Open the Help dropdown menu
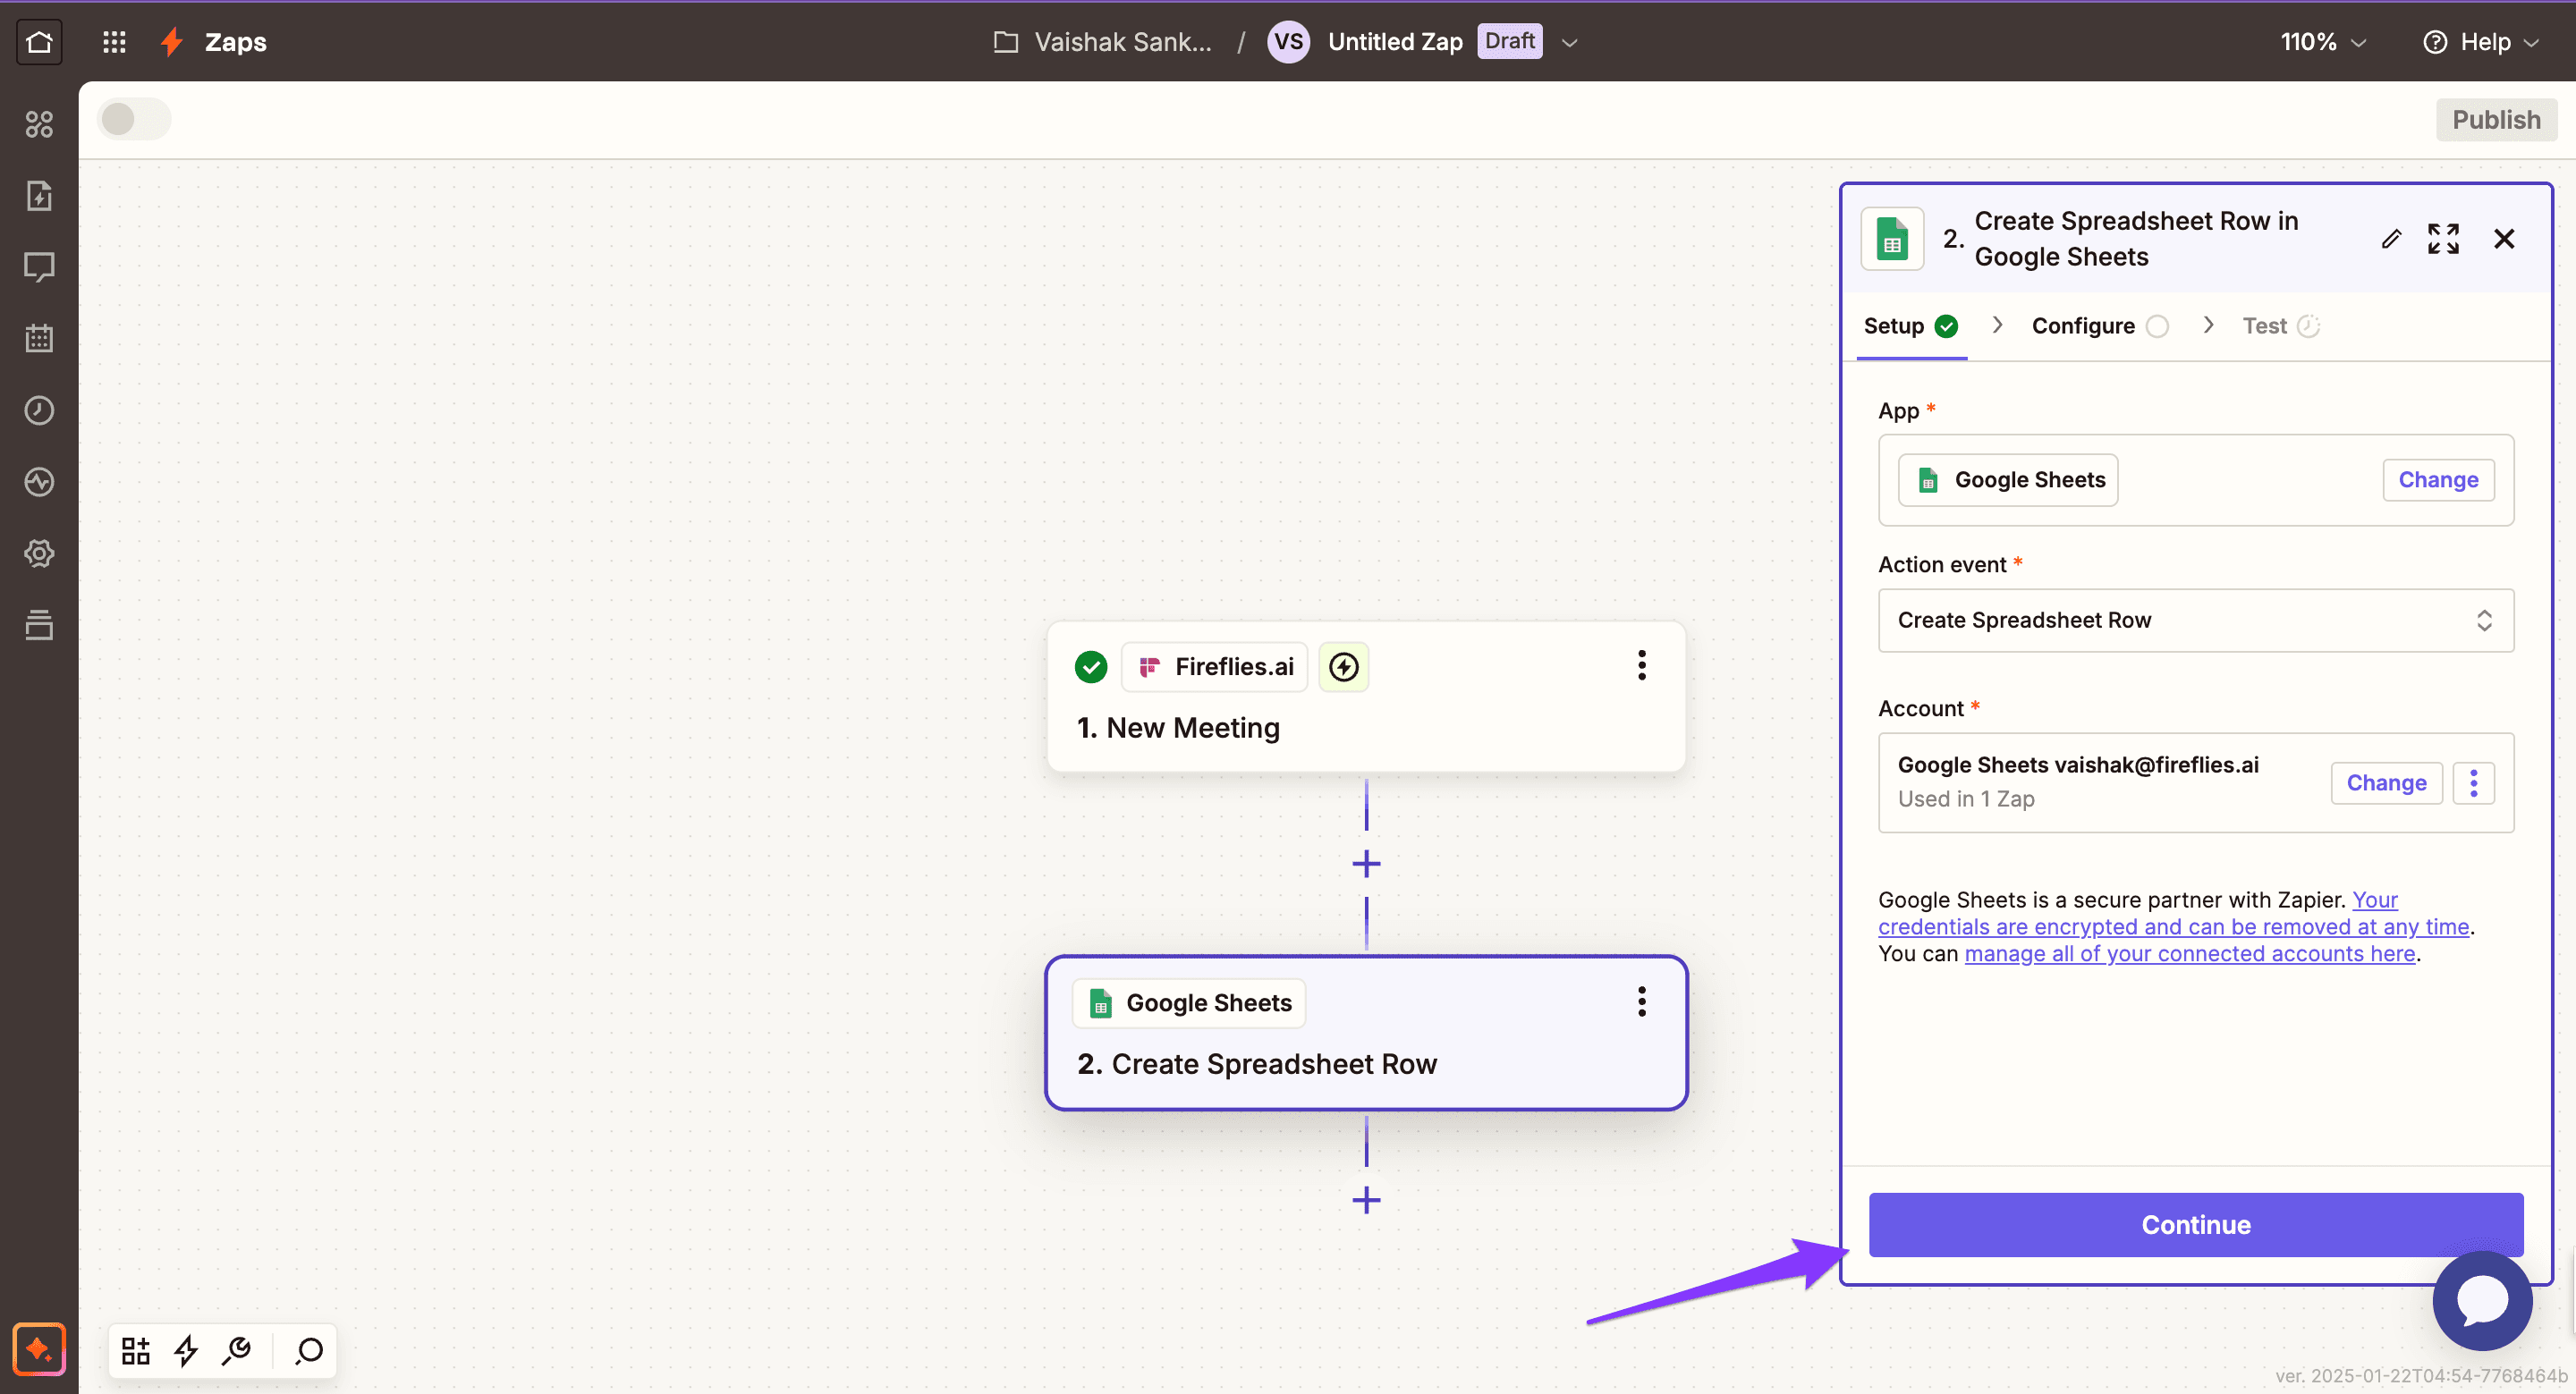The height and width of the screenshot is (1394, 2576). tap(2481, 42)
